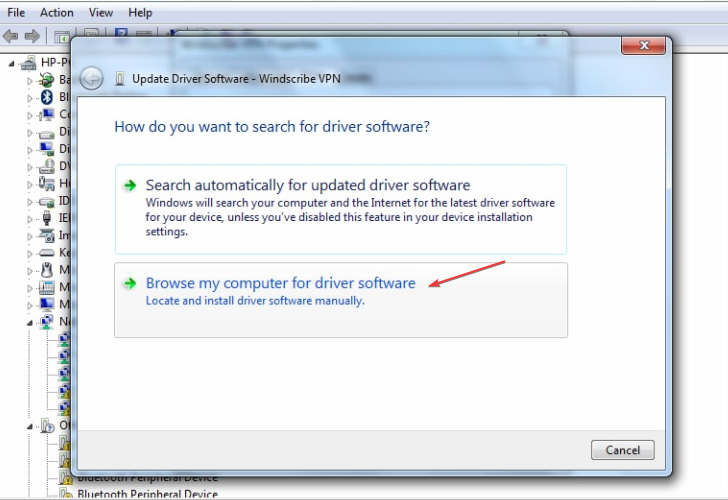Select the HP-PC computer root icon
Image resolution: width=728 pixels, height=500 pixels.
tap(29, 63)
